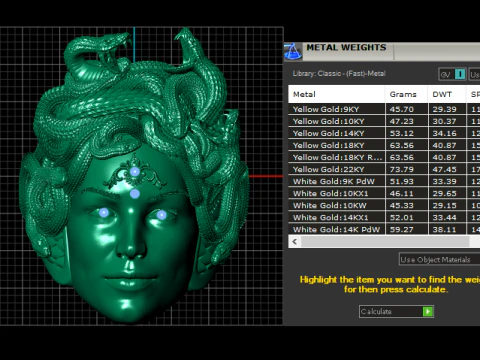Image resolution: width=480 pixels, height=360 pixels.
Task: Select the White Gold:9K PdW row
Action: (384, 181)
